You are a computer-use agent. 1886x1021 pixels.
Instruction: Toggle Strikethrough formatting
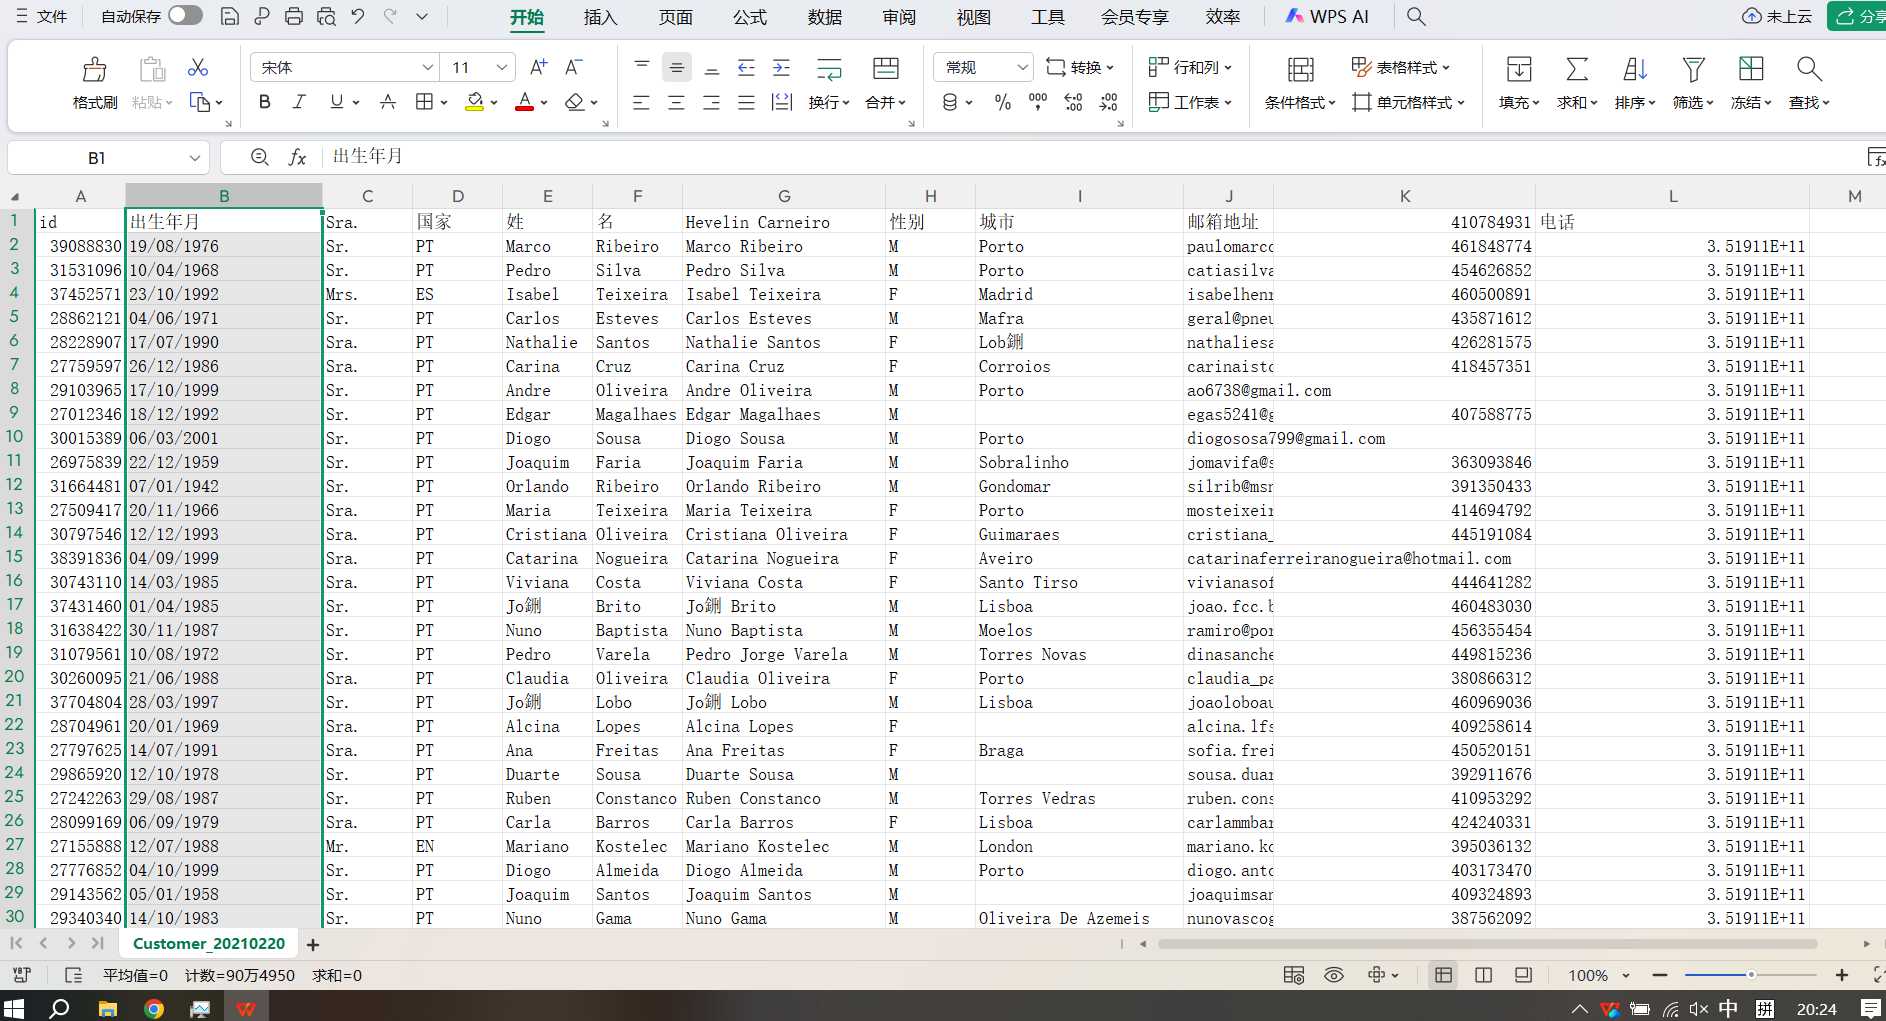[388, 102]
